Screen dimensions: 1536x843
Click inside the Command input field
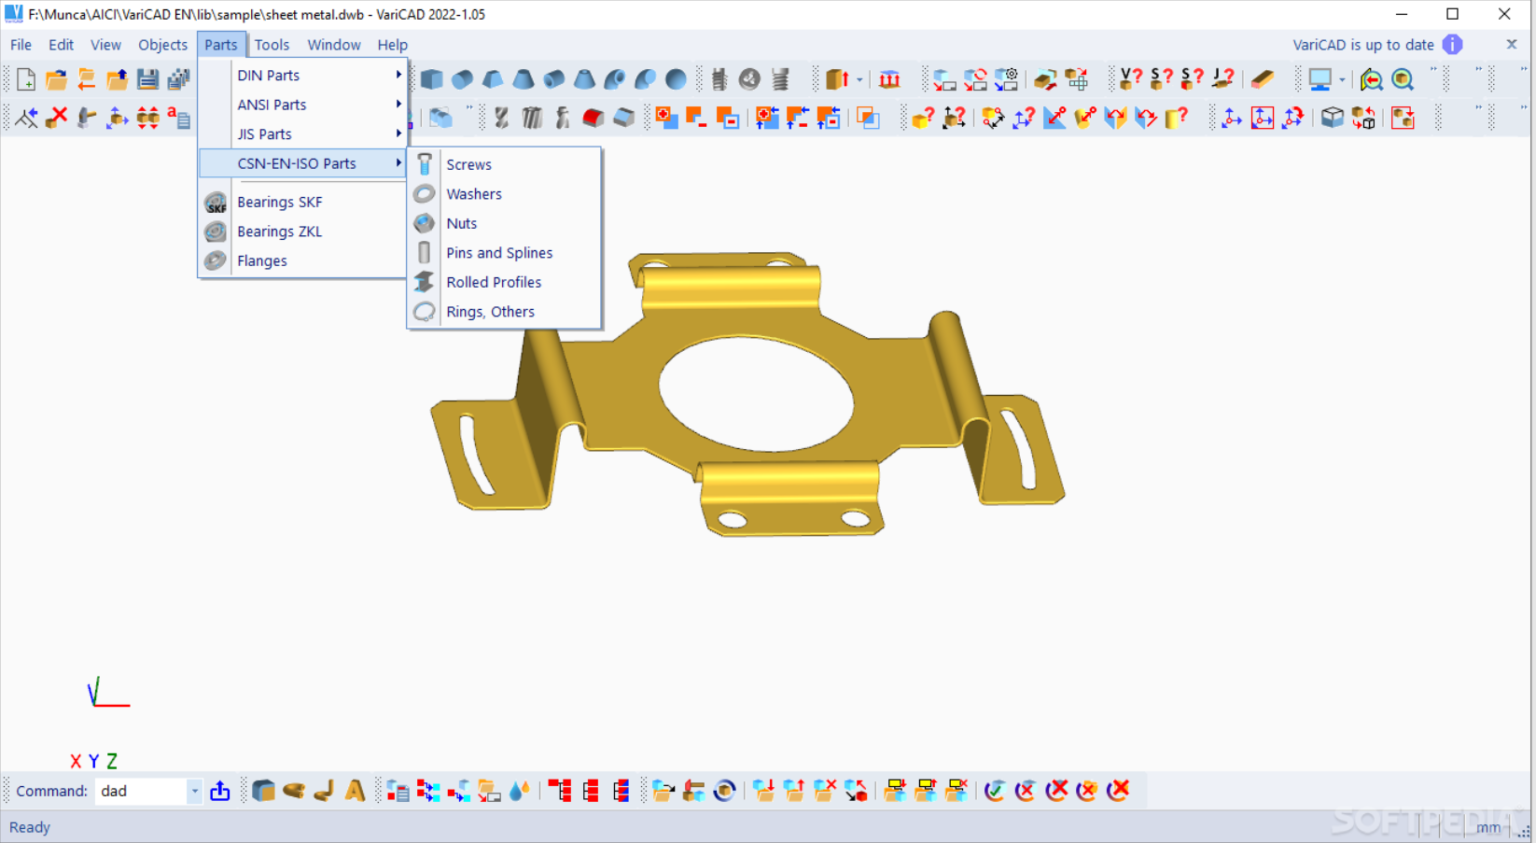(140, 791)
